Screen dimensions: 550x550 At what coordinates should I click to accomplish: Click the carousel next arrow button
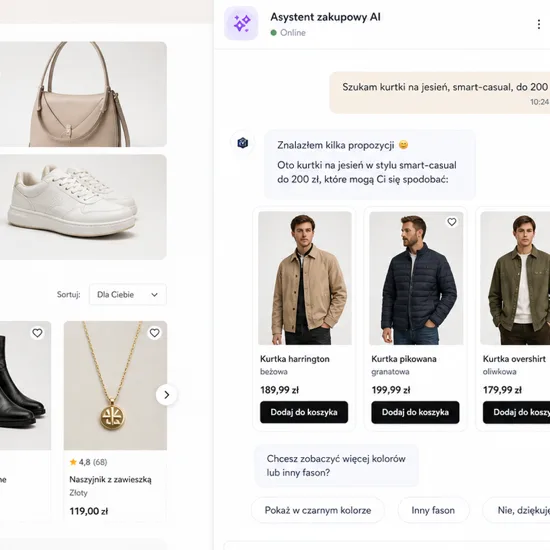tap(167, 395)
